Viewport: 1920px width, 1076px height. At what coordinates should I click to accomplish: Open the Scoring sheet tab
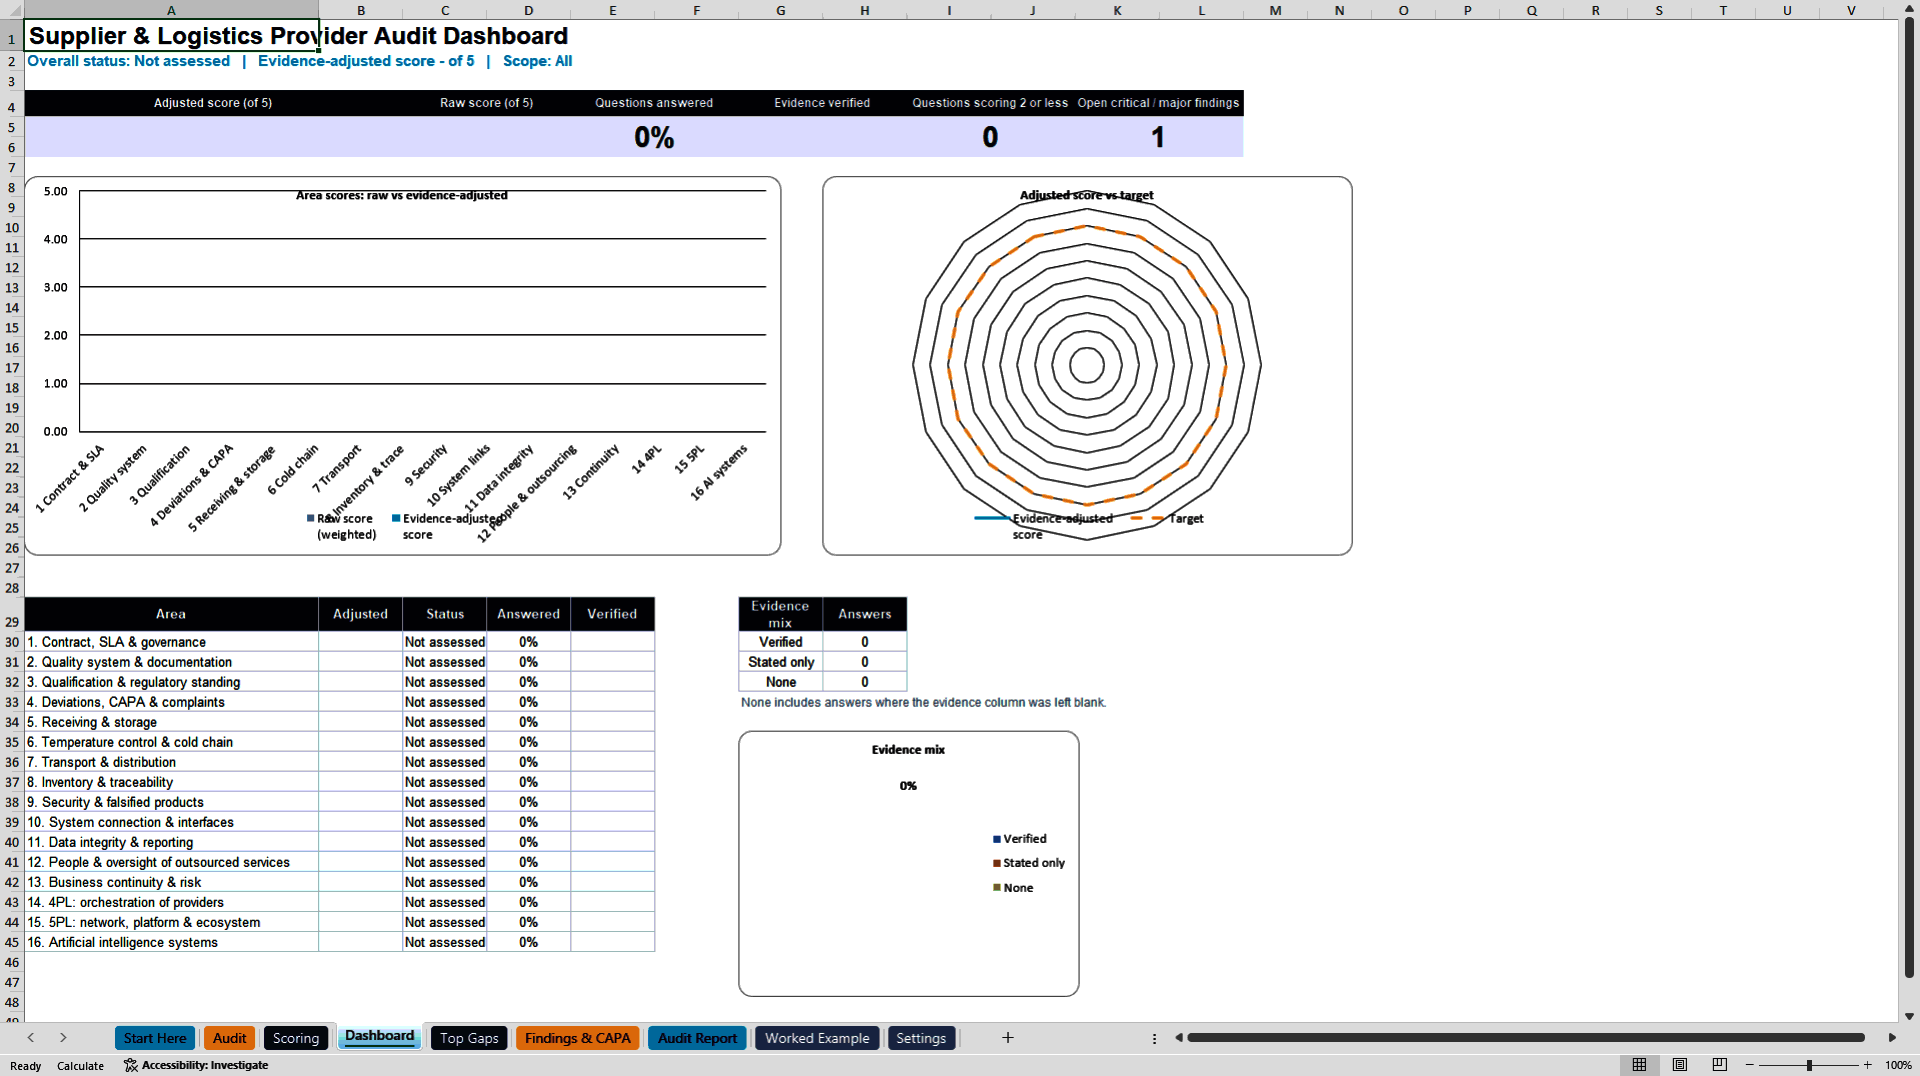point(296,1038)
